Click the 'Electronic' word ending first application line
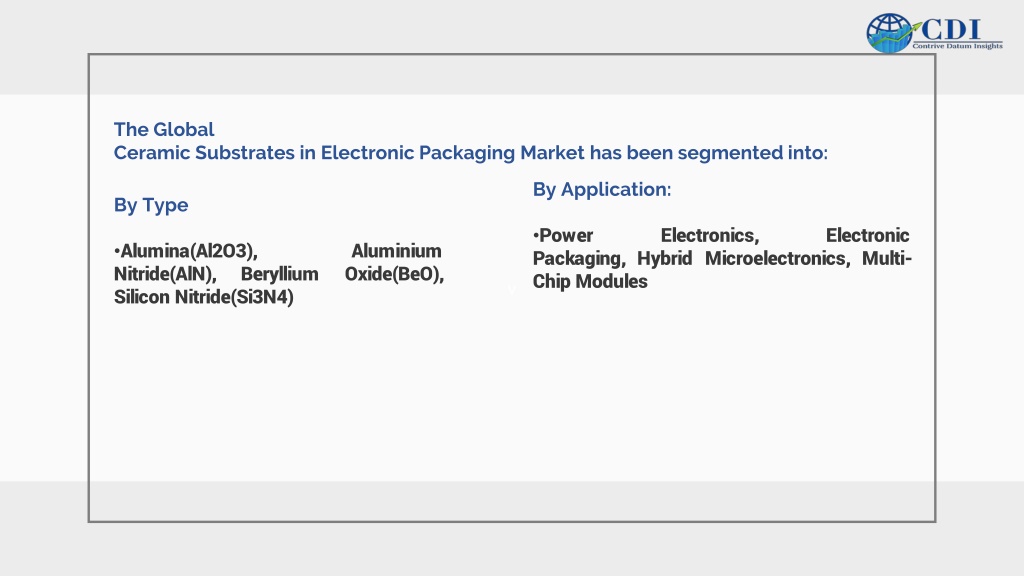The width and height of the screenshot is (1024, 576). (867, 235)
